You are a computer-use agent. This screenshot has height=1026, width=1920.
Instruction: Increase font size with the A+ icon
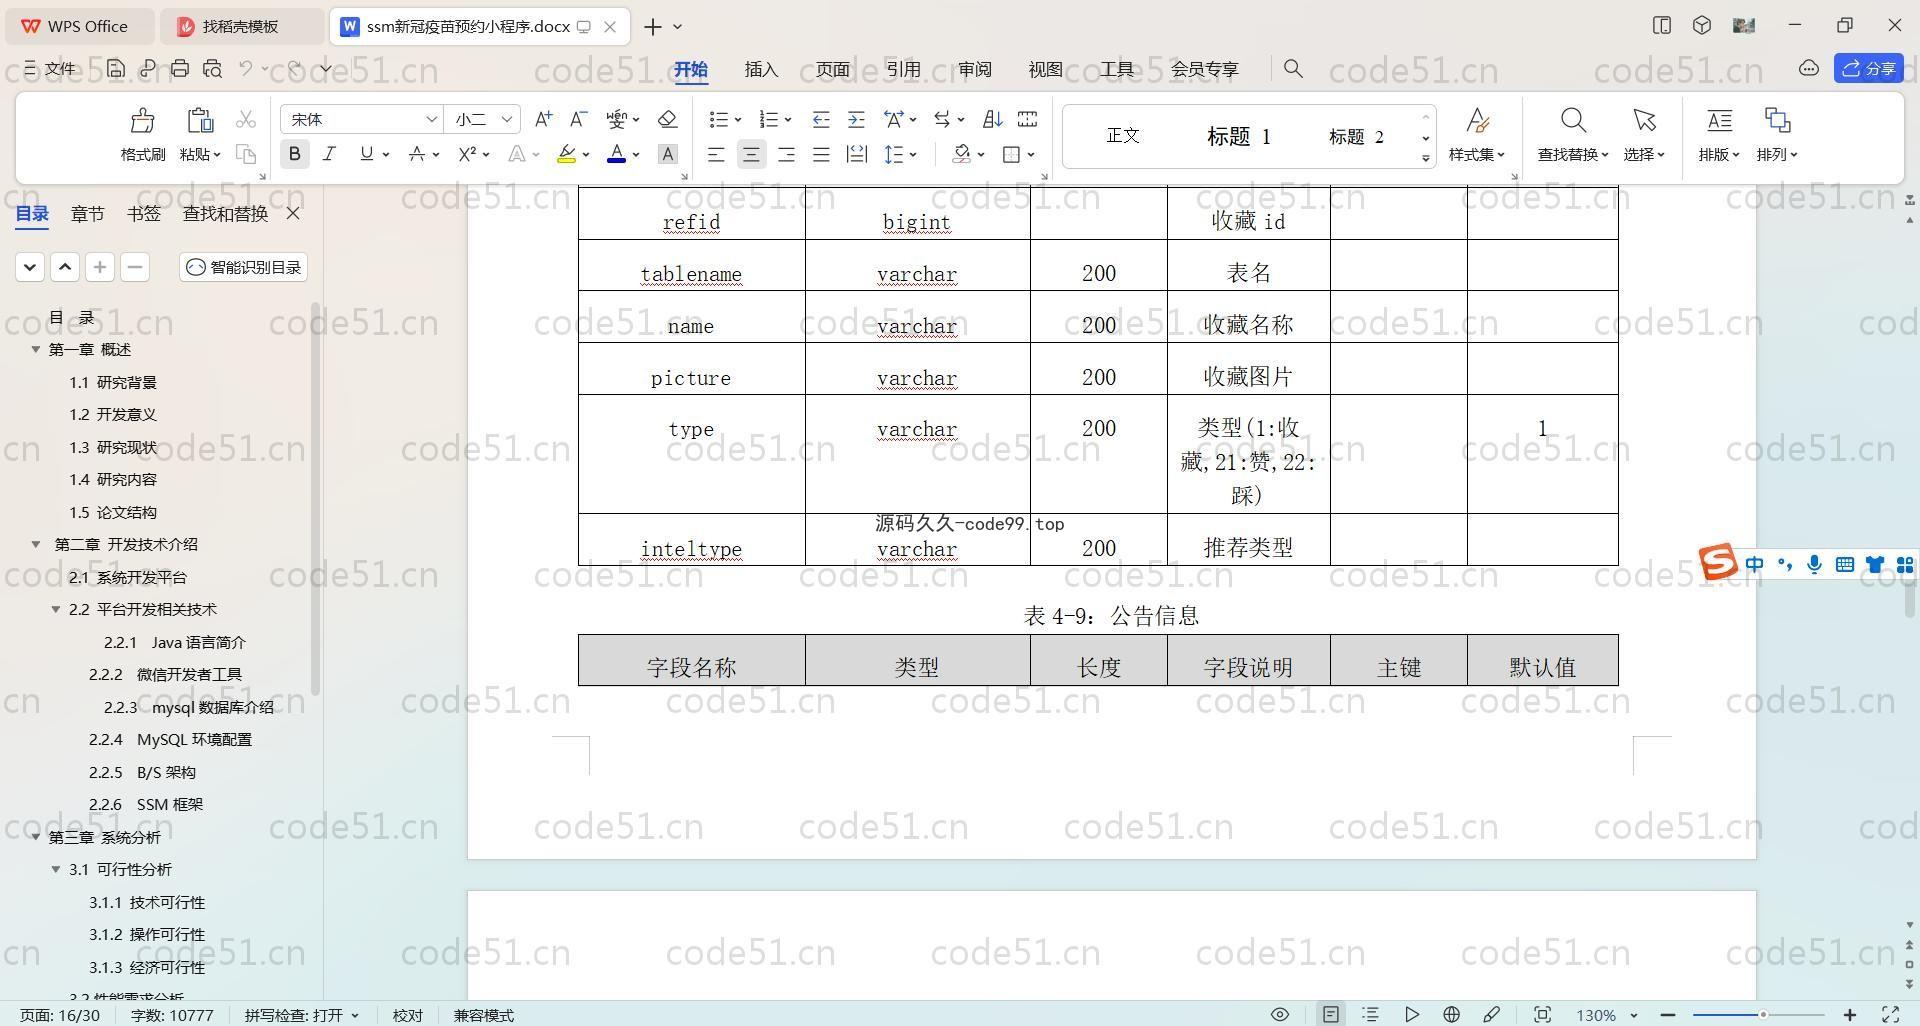[x=543, y=119]
